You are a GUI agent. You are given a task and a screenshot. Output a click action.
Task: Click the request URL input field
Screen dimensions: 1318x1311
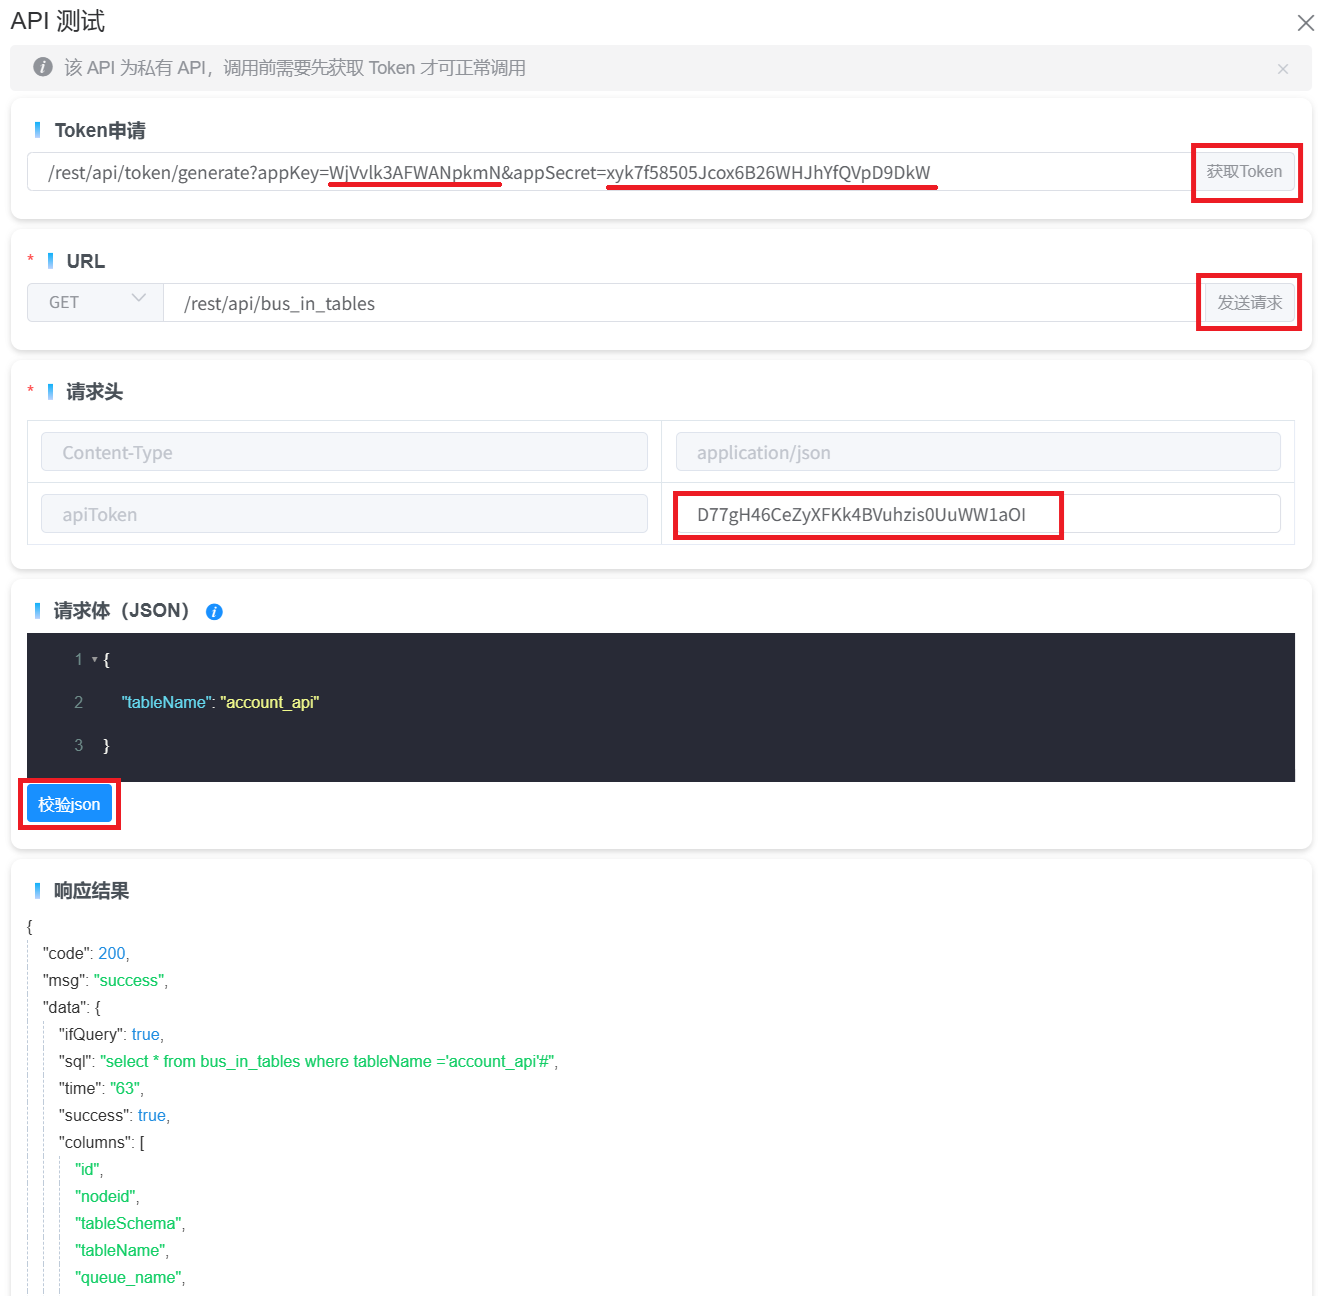tap(680, 303)
